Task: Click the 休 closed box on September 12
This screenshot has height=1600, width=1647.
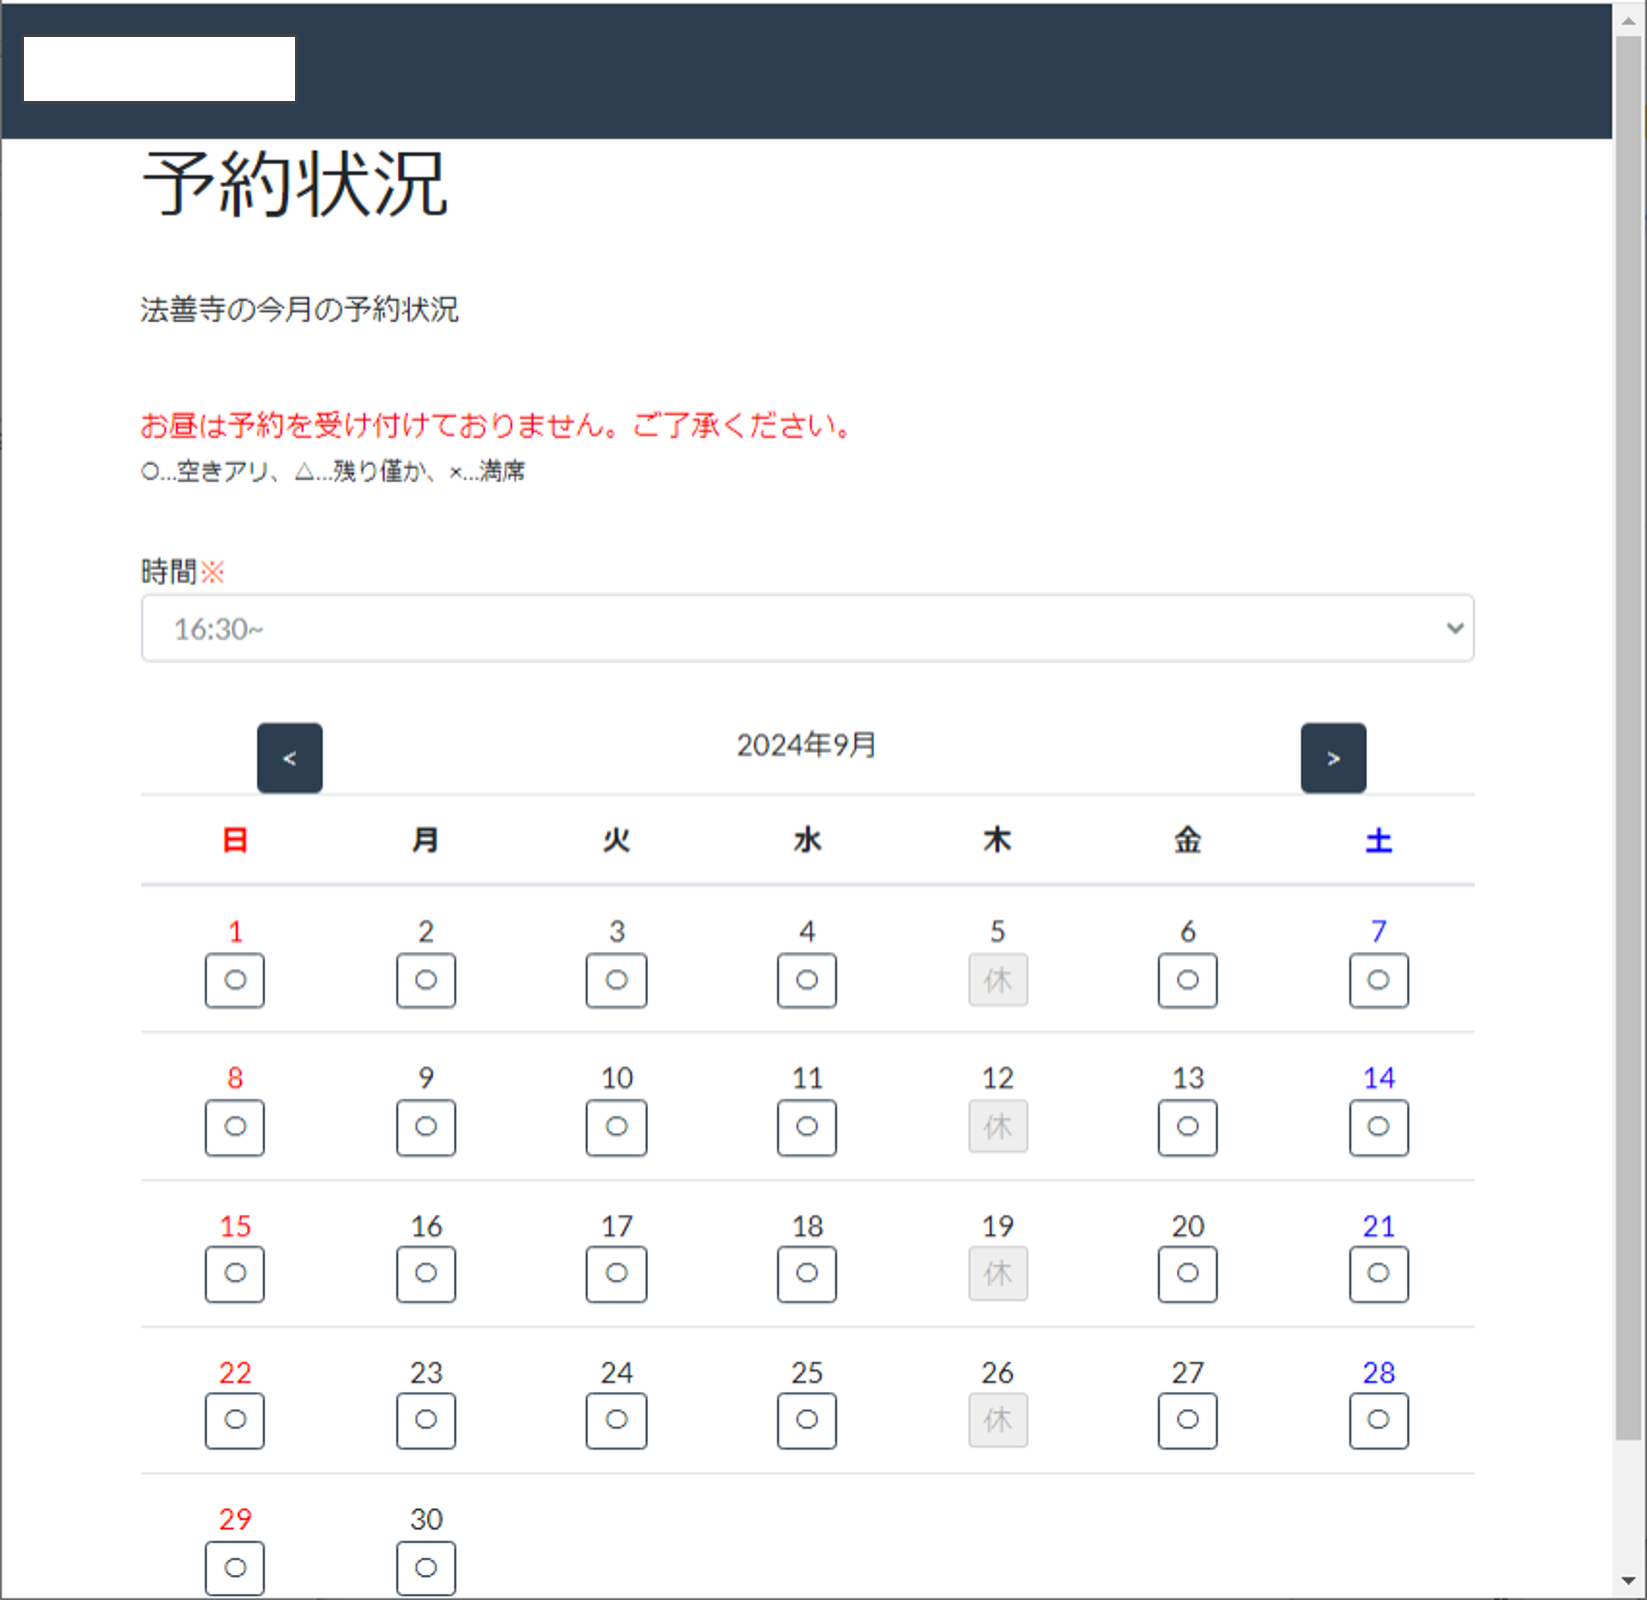Action: [x=998, y=1127]
